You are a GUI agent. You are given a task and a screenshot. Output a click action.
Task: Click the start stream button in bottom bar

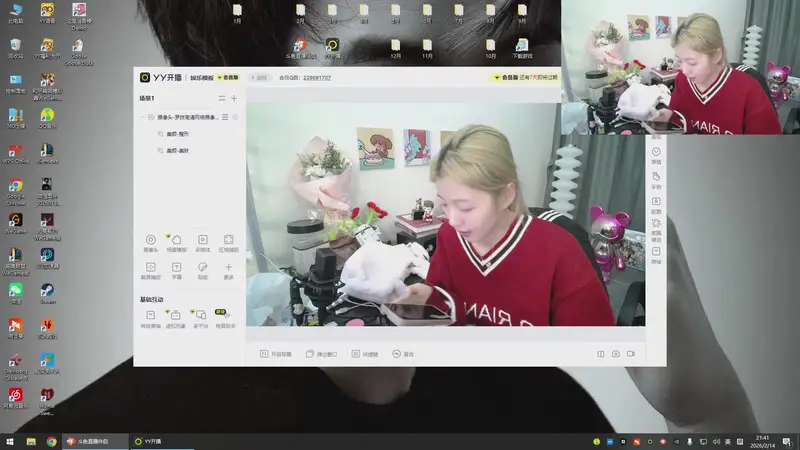click(275, 354)
